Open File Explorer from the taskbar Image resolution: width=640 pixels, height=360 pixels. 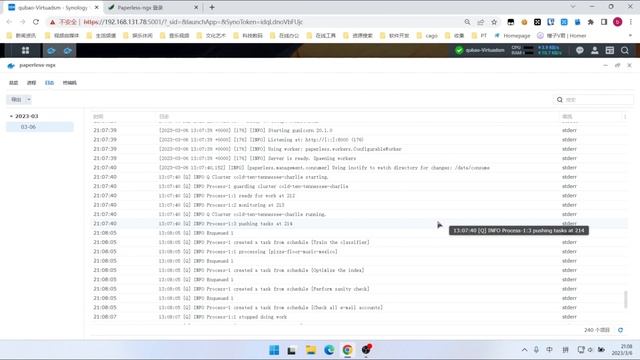tap(311, 350)
